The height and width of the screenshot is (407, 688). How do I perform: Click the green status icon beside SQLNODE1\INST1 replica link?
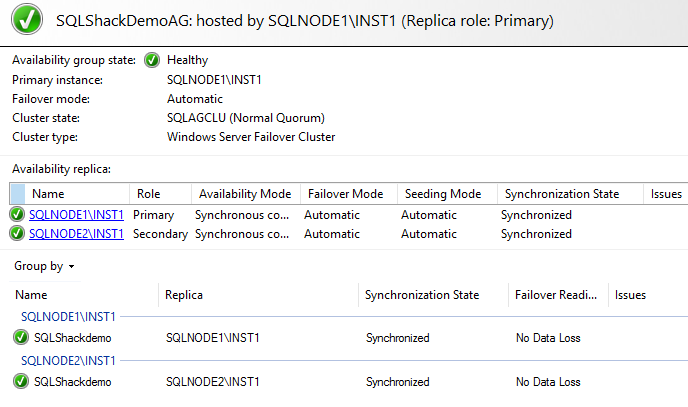pyautogui.click(x=17, y=215)
